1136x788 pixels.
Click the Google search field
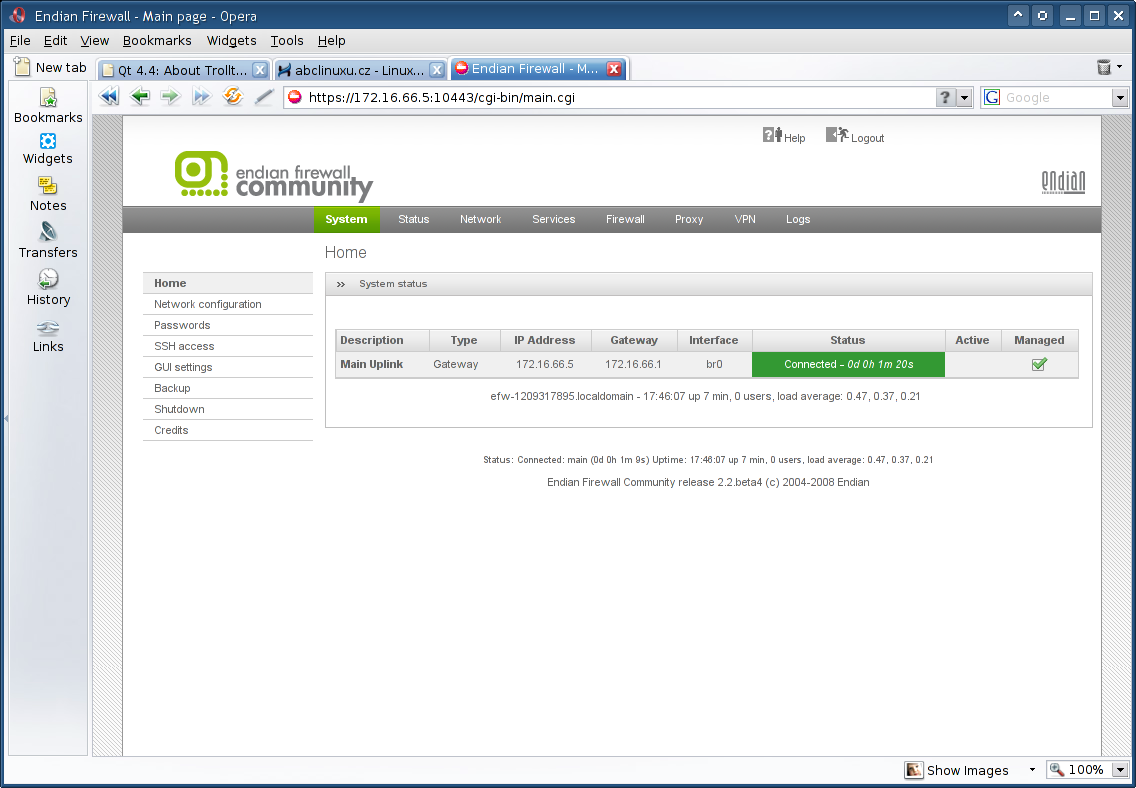pyautogui.click(x=1057, y=98)
